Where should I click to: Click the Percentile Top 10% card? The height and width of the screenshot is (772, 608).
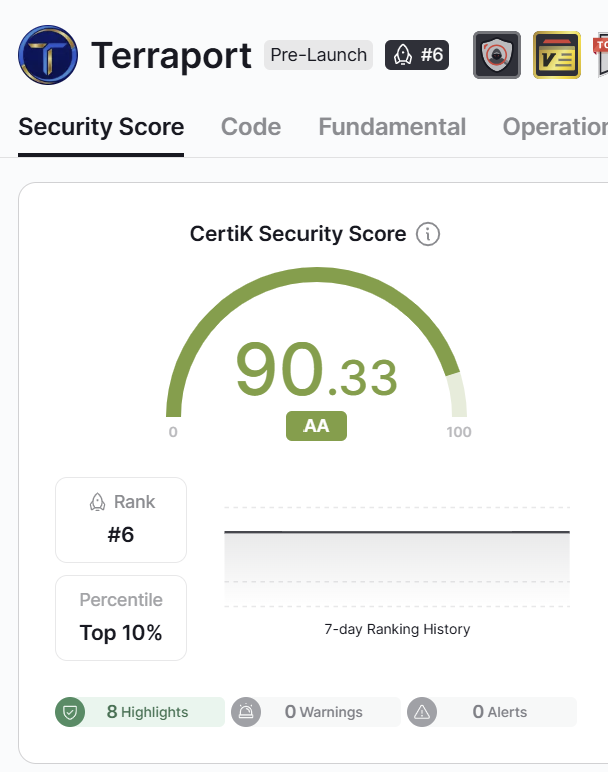[x=121, y=618]
